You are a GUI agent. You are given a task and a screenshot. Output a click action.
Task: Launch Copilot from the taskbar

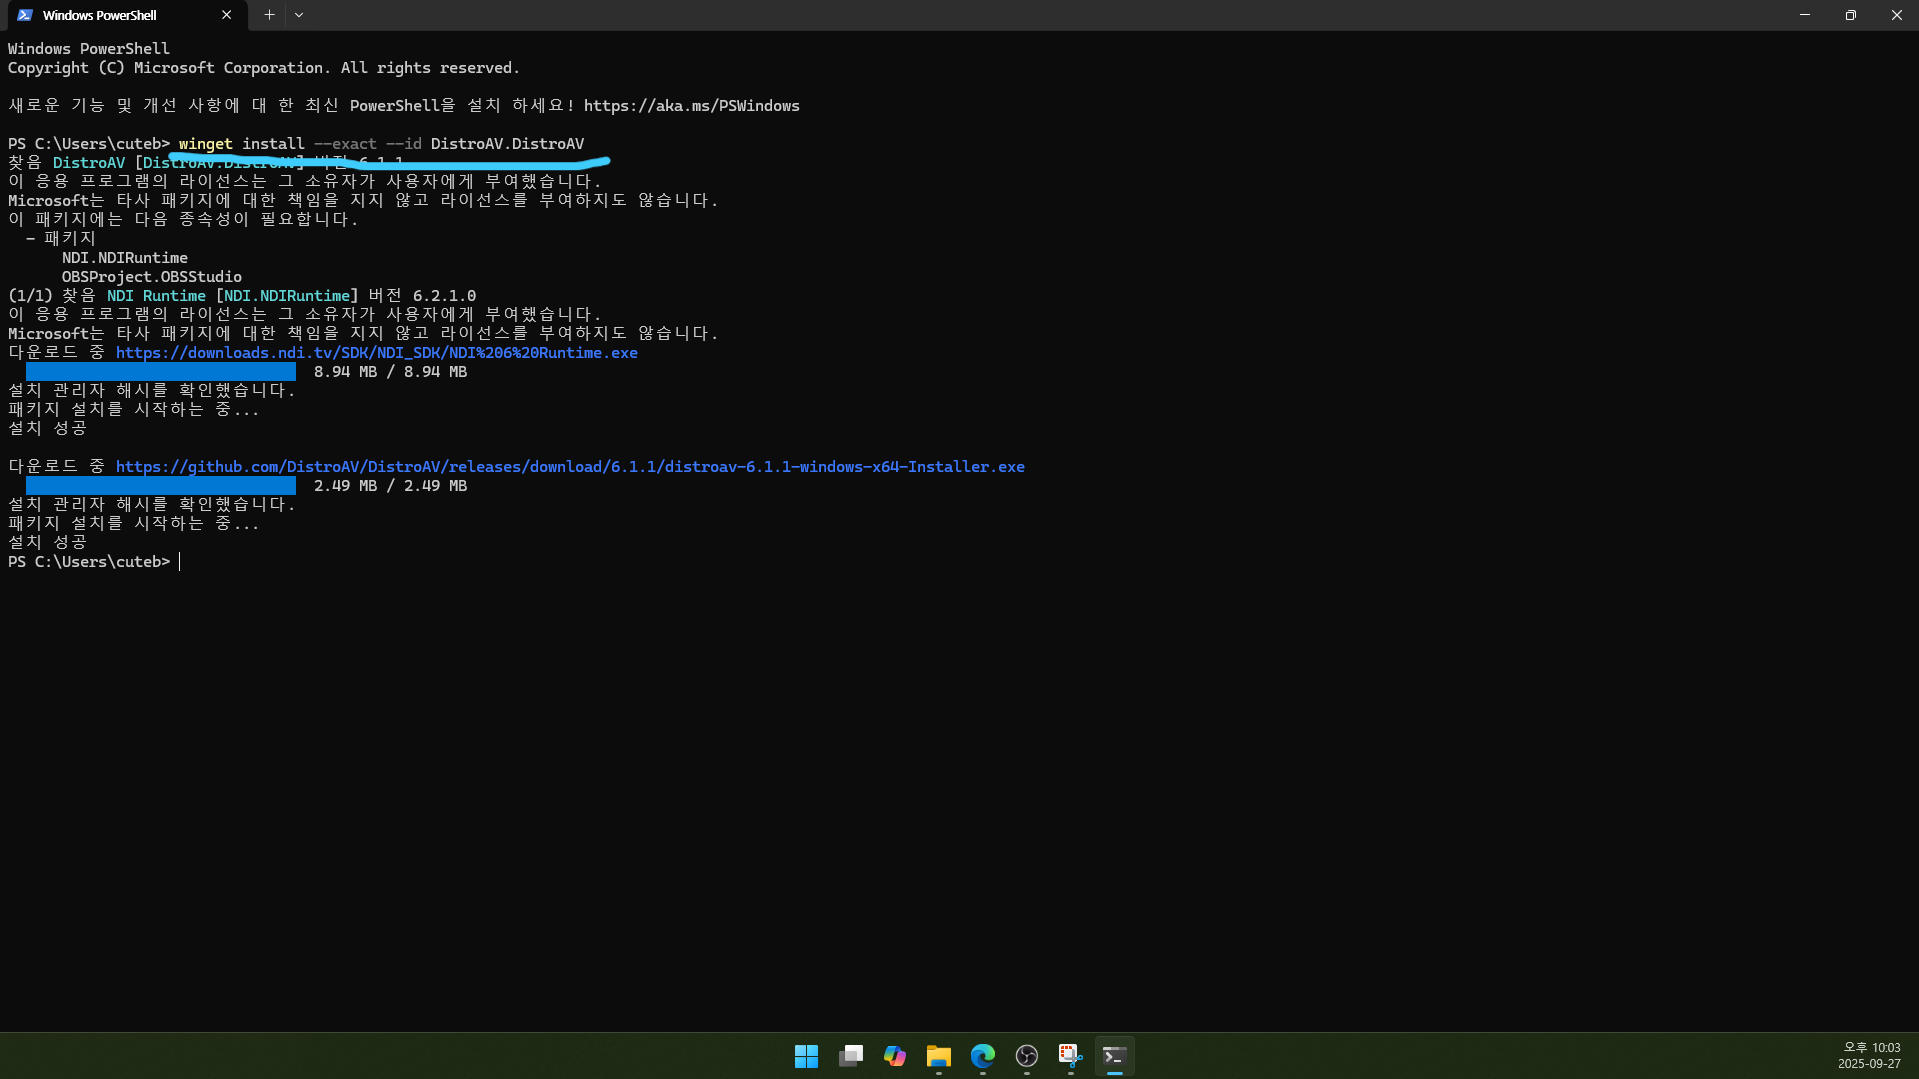coord(894,1056)
